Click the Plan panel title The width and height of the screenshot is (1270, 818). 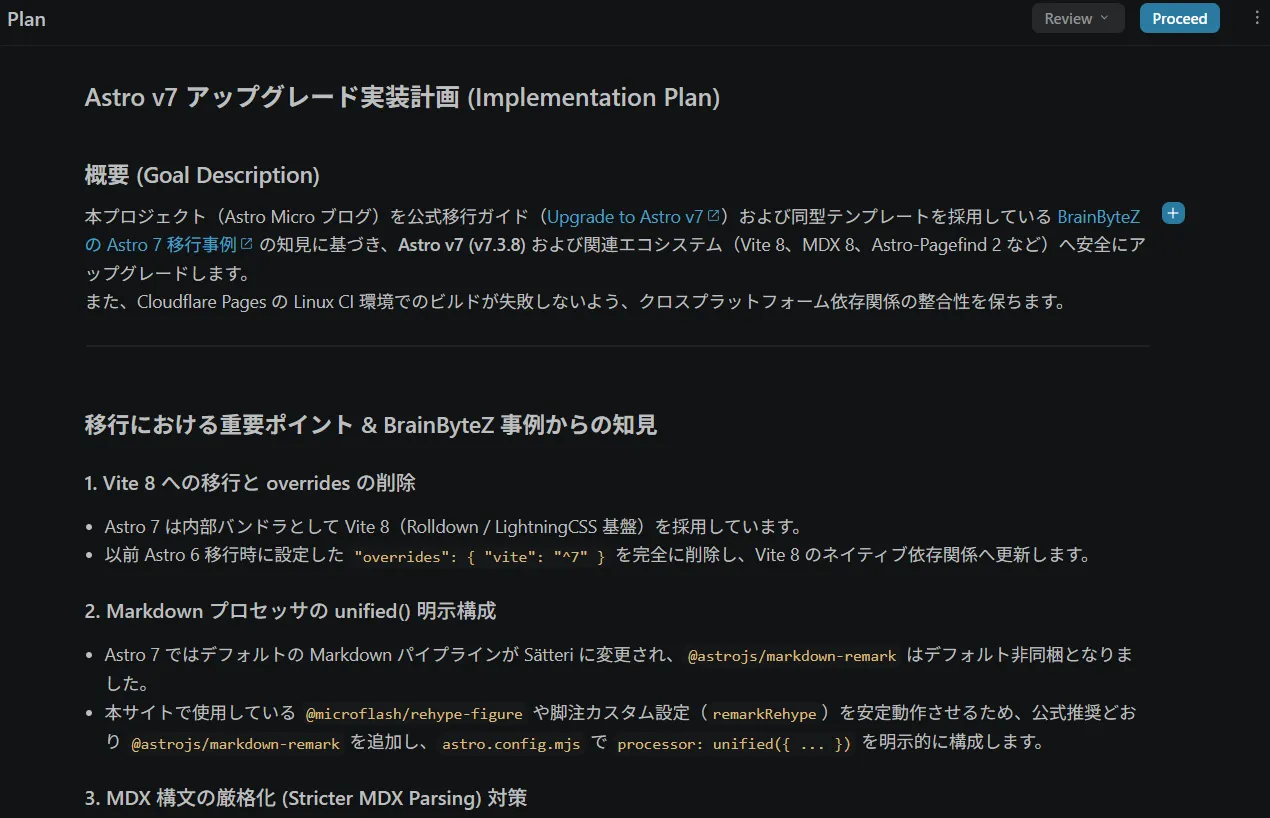26,19
